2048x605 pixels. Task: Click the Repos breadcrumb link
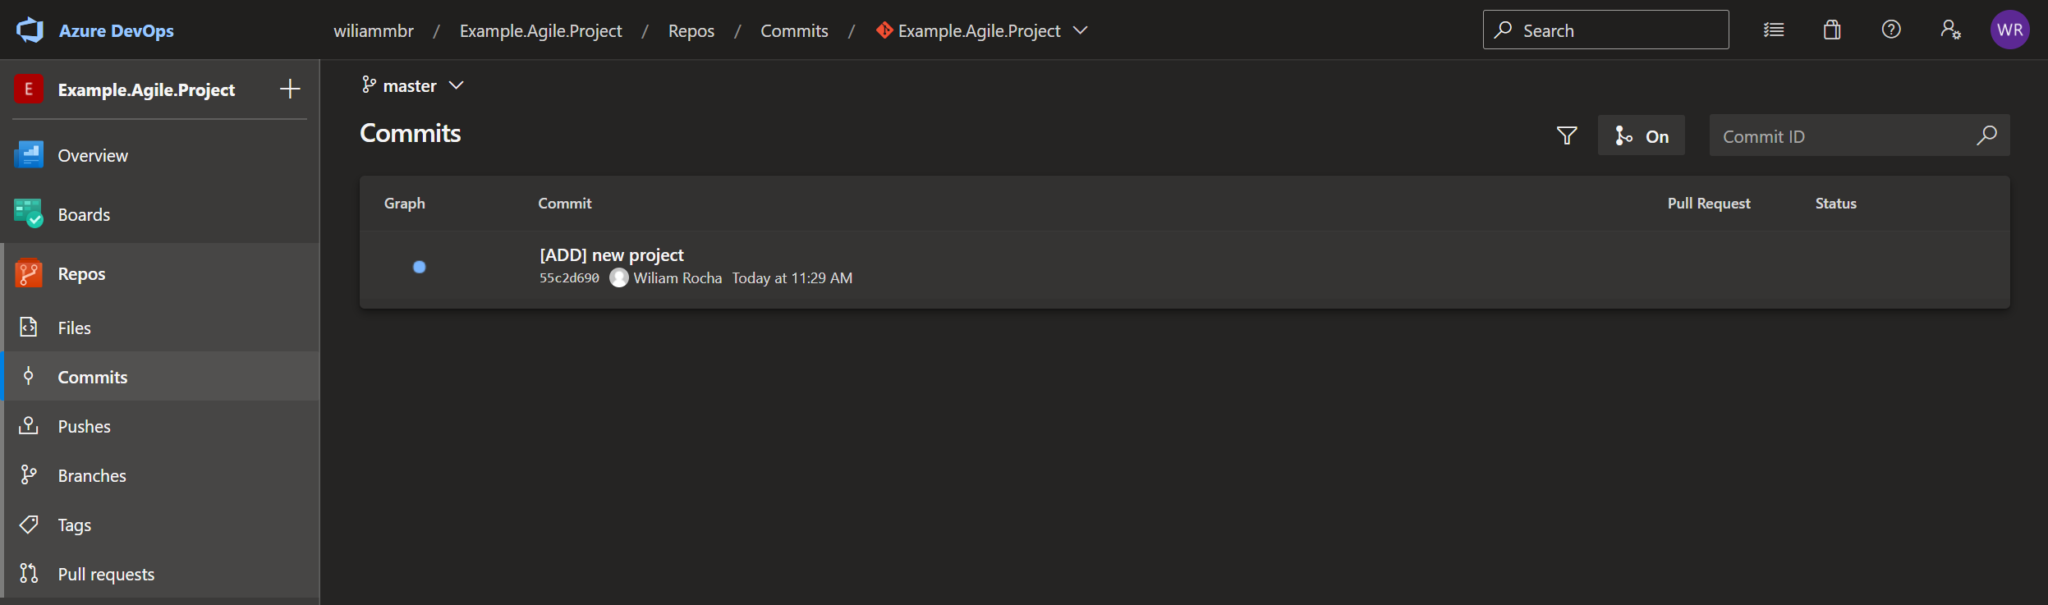click(691, 31)
